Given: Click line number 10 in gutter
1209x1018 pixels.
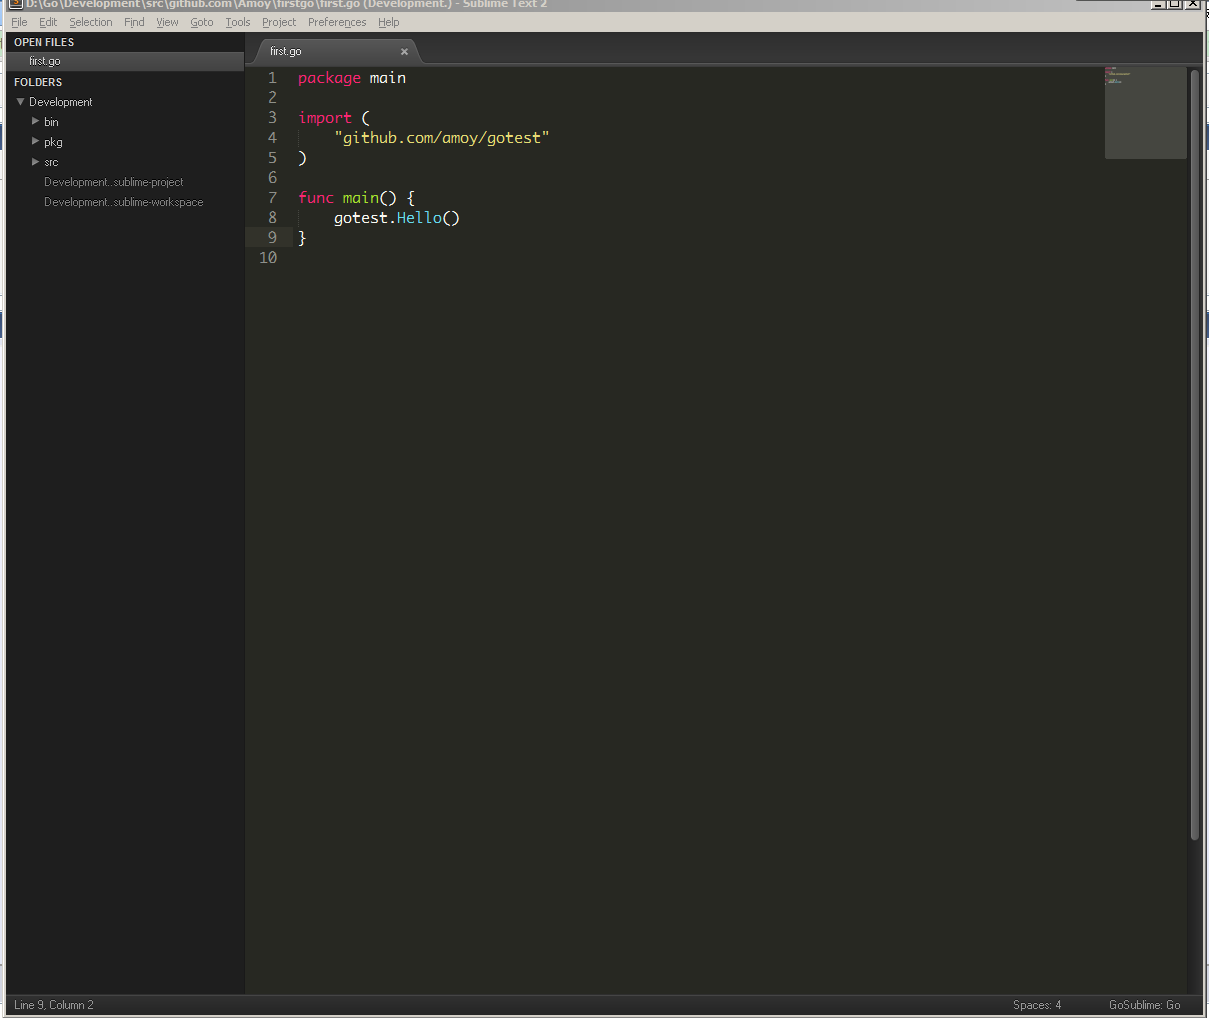Looking at the screenshot, I should [x=268, y=258].
